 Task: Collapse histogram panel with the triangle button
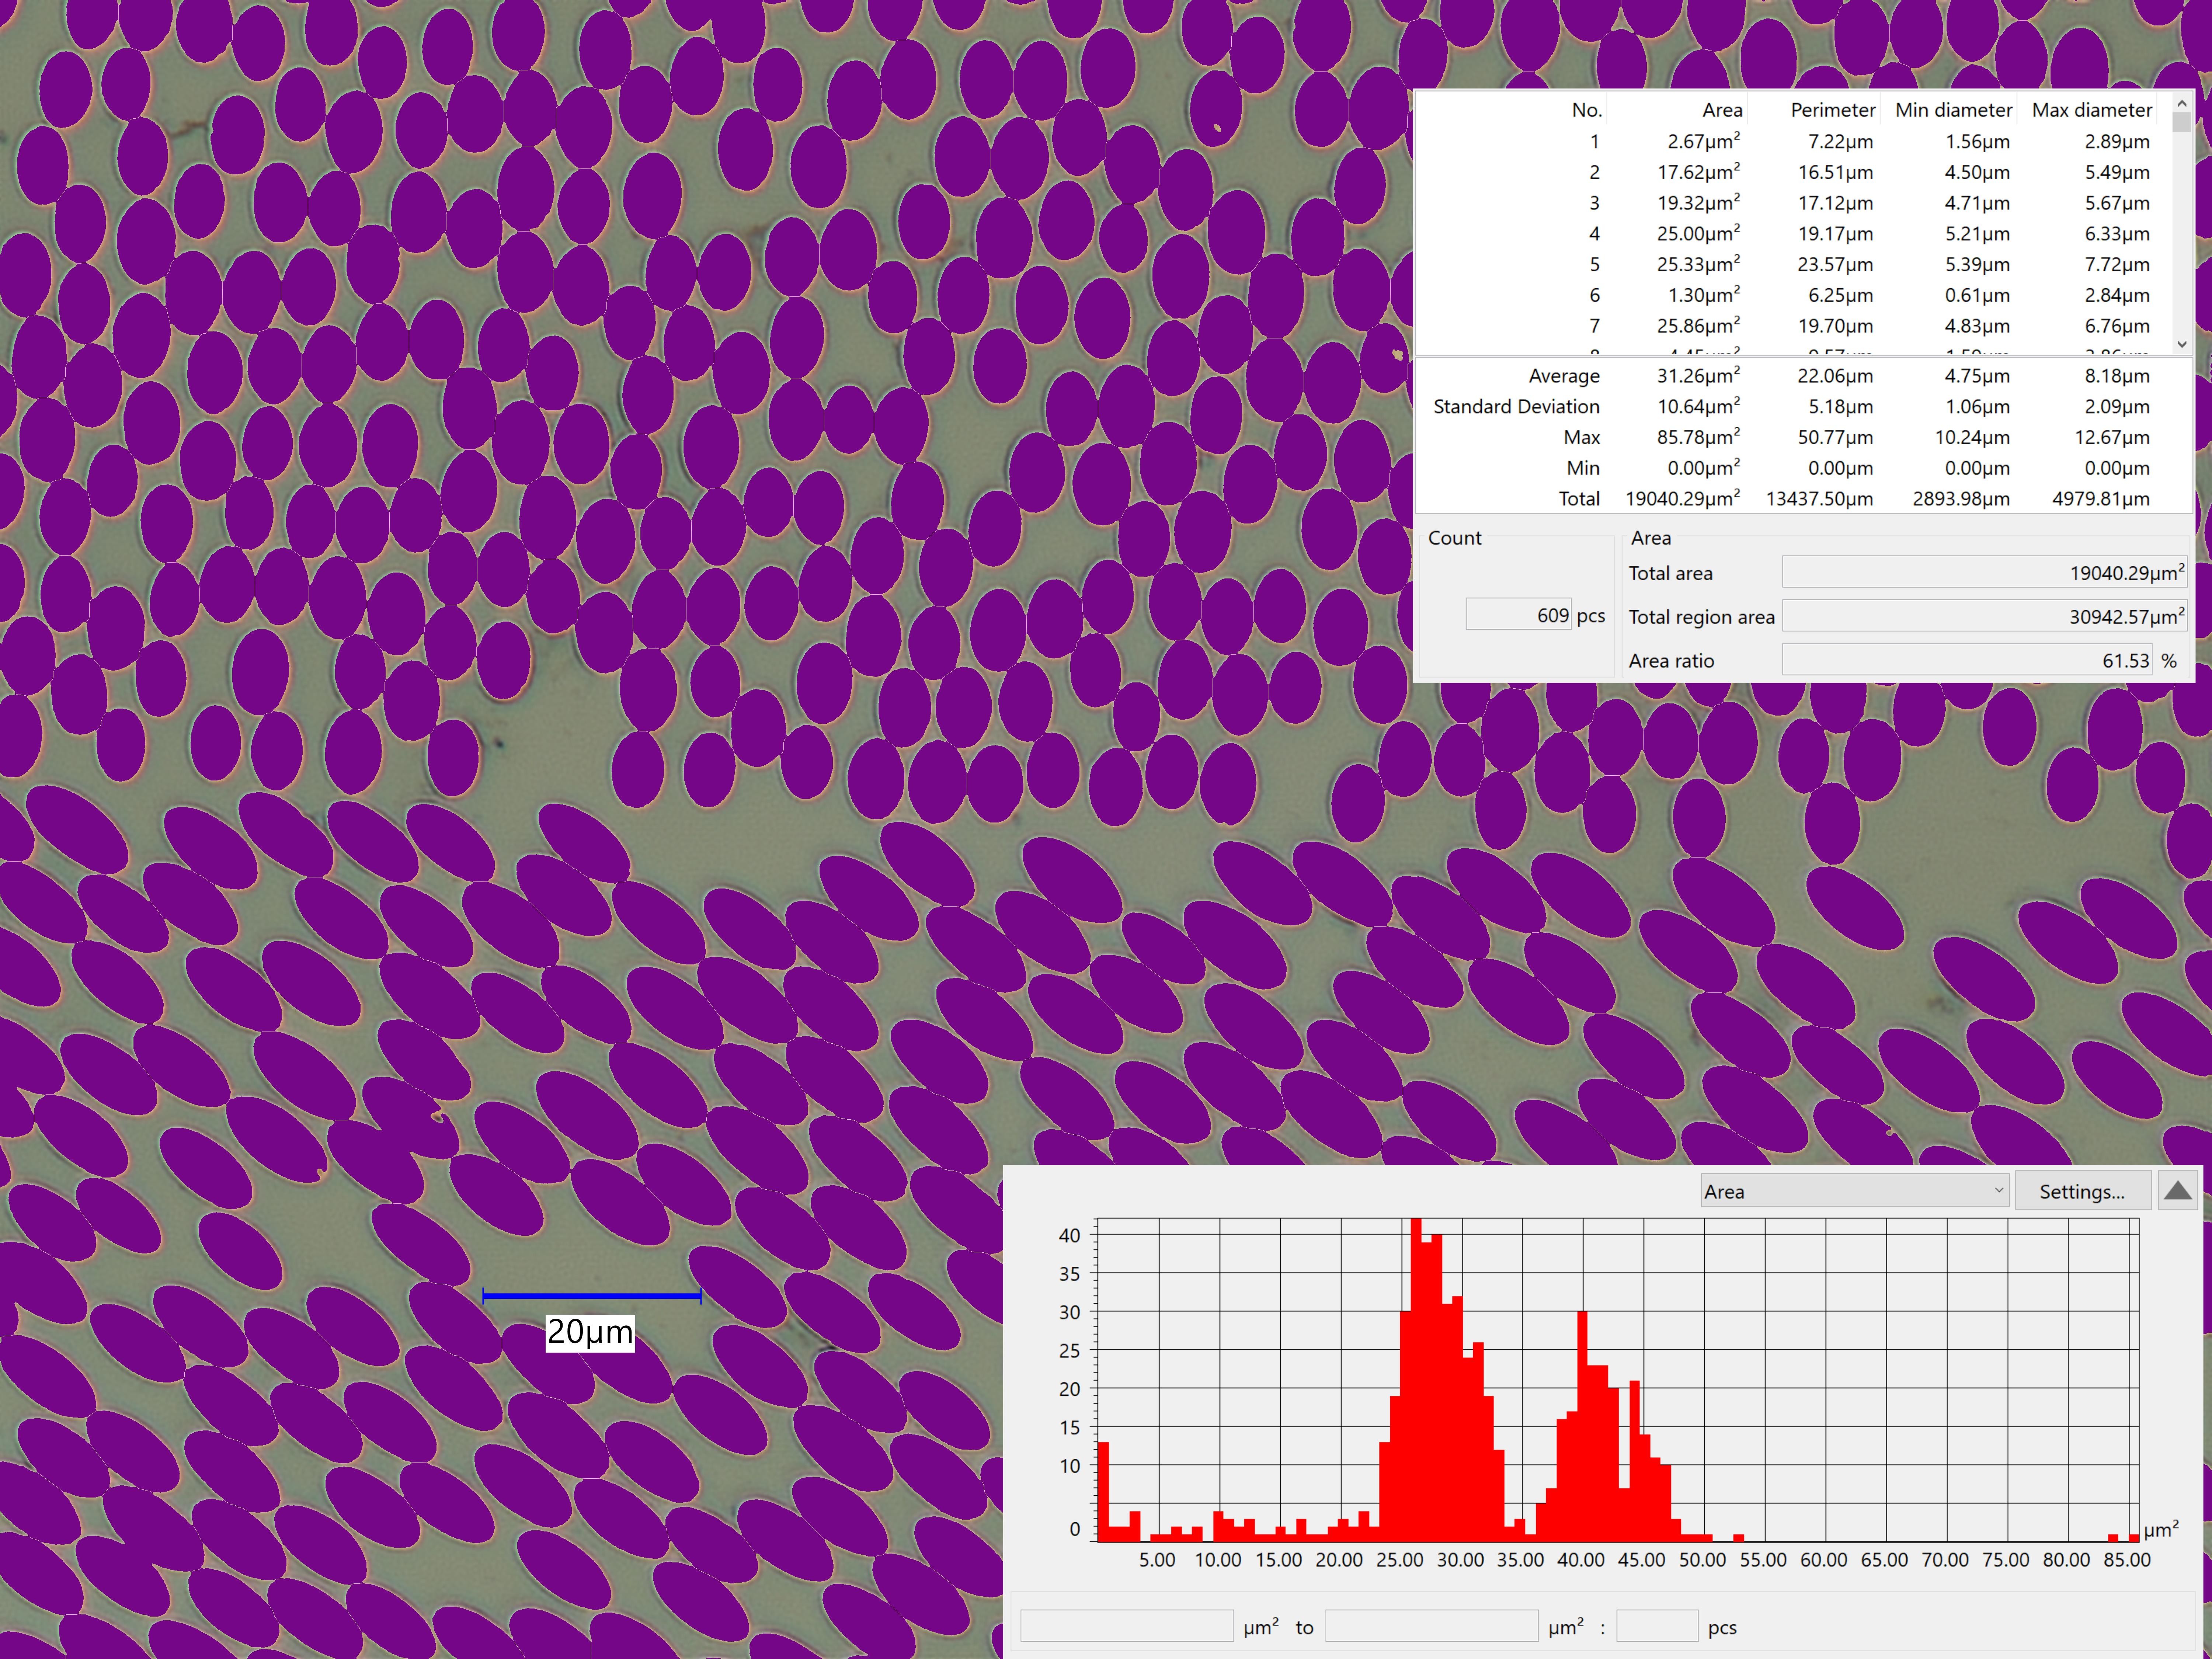click(2177, 1191)
